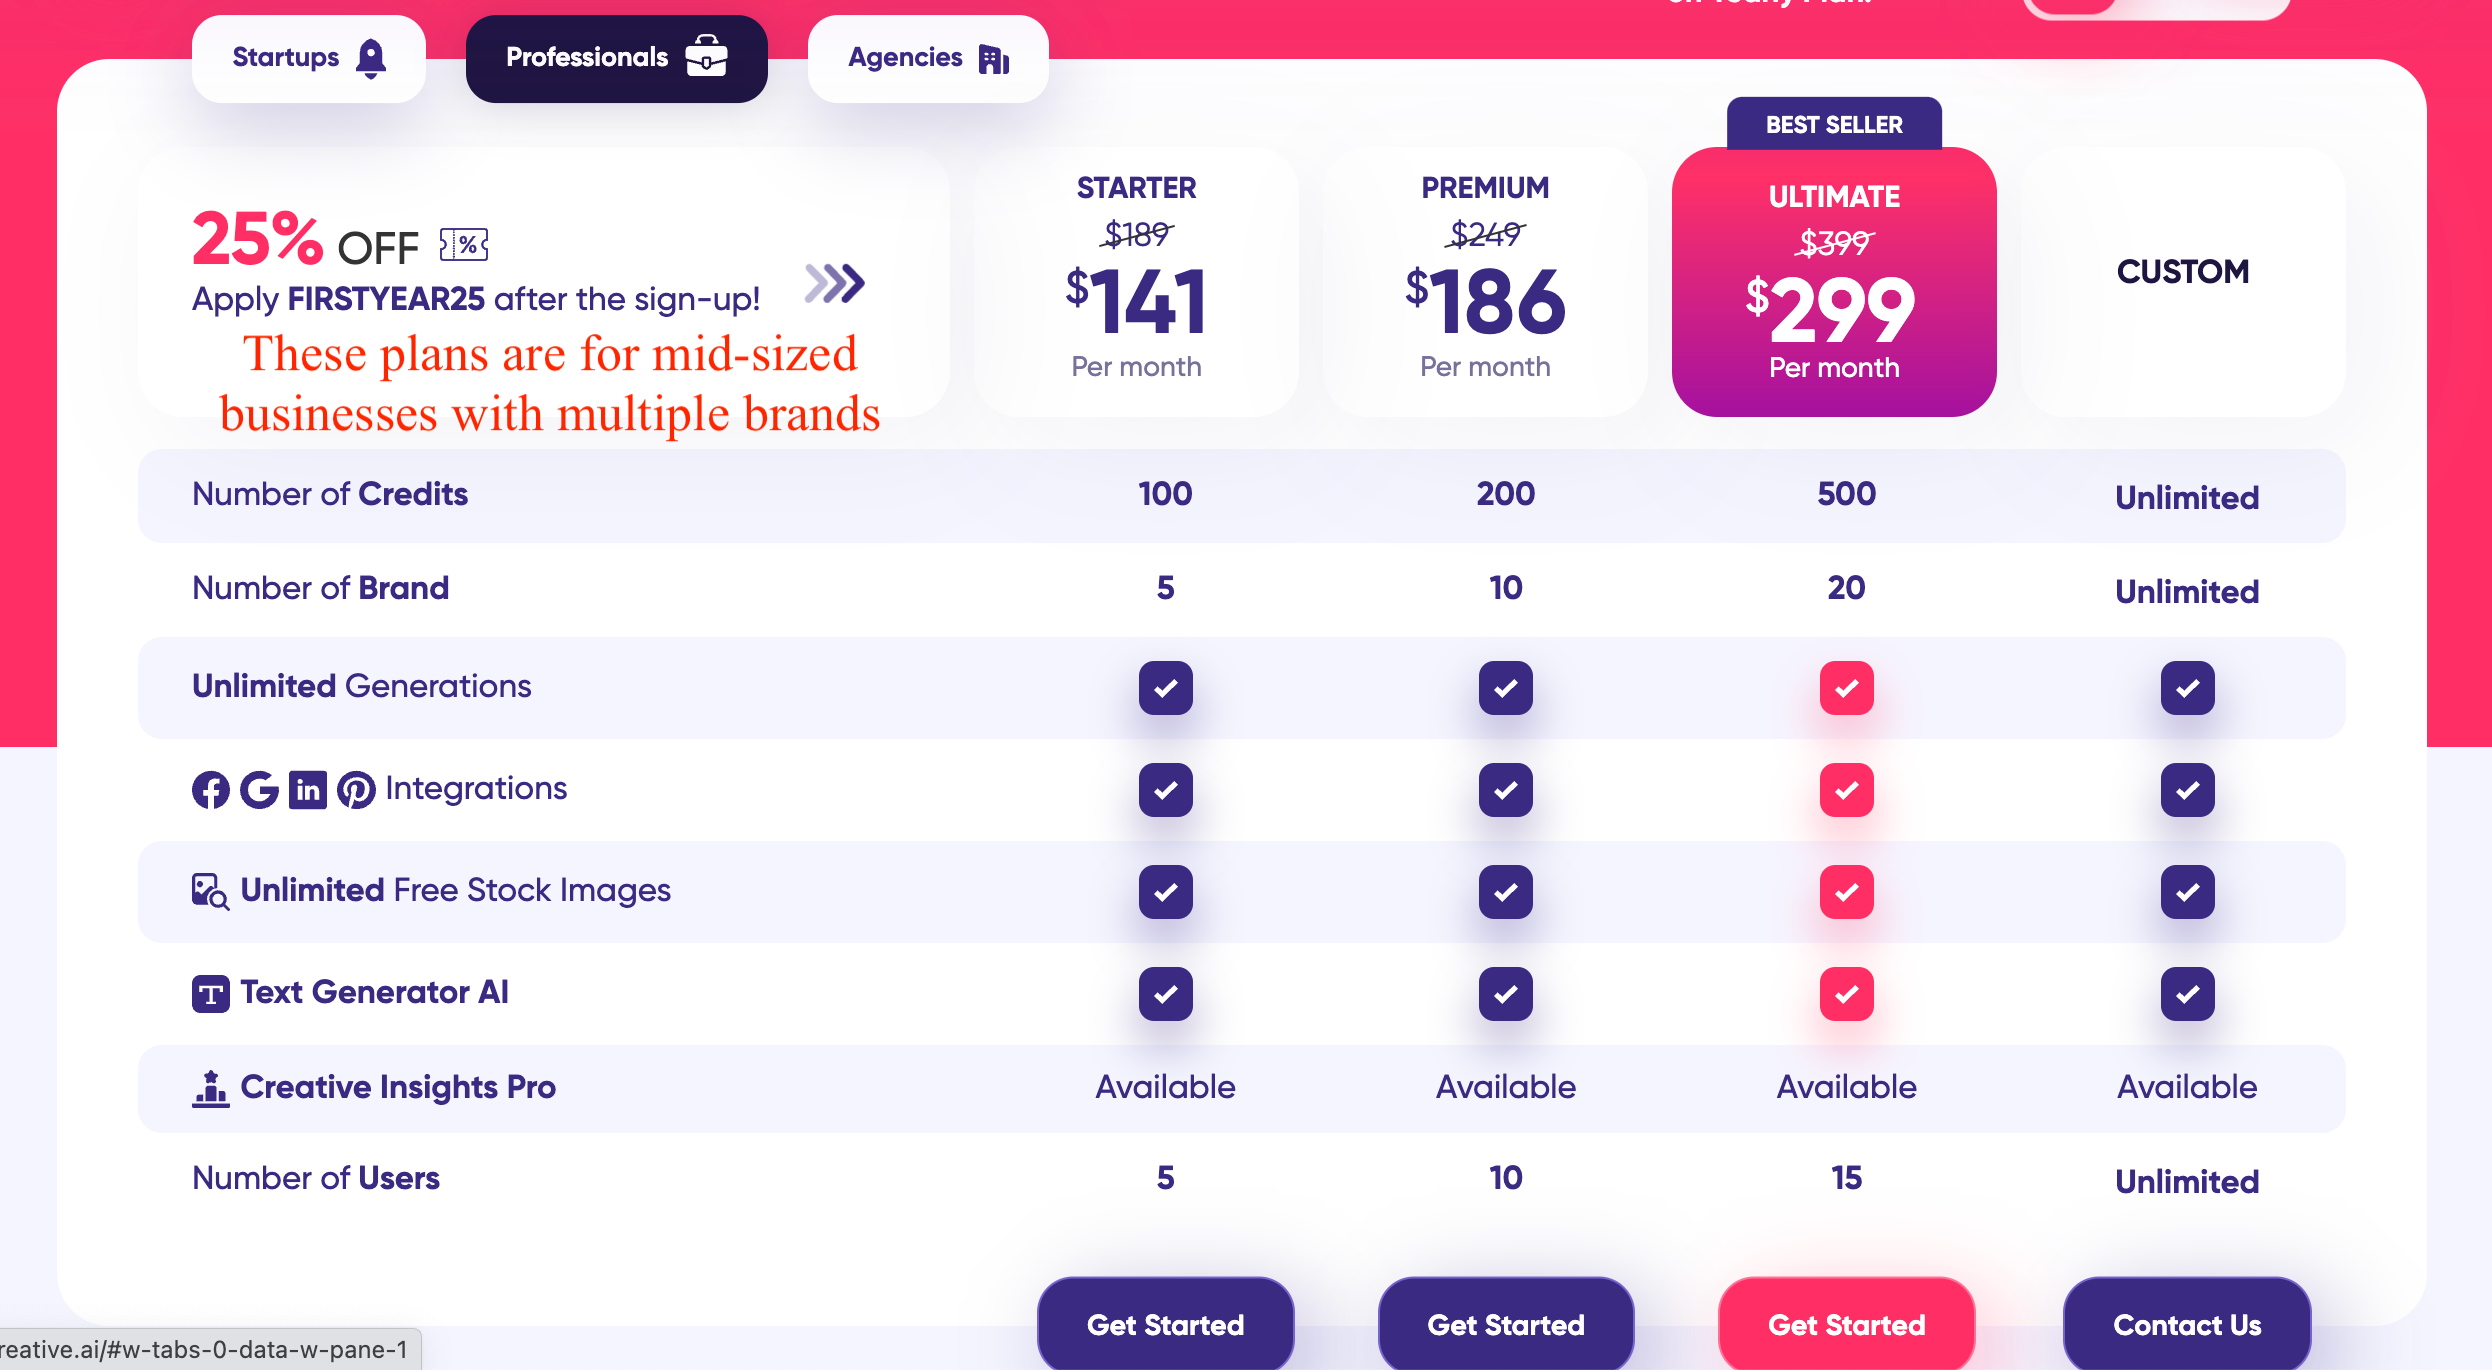Click Get Started under the Starter plan
Viewport: 2492px width, 1370px height.
[x=1165, y=1324]
